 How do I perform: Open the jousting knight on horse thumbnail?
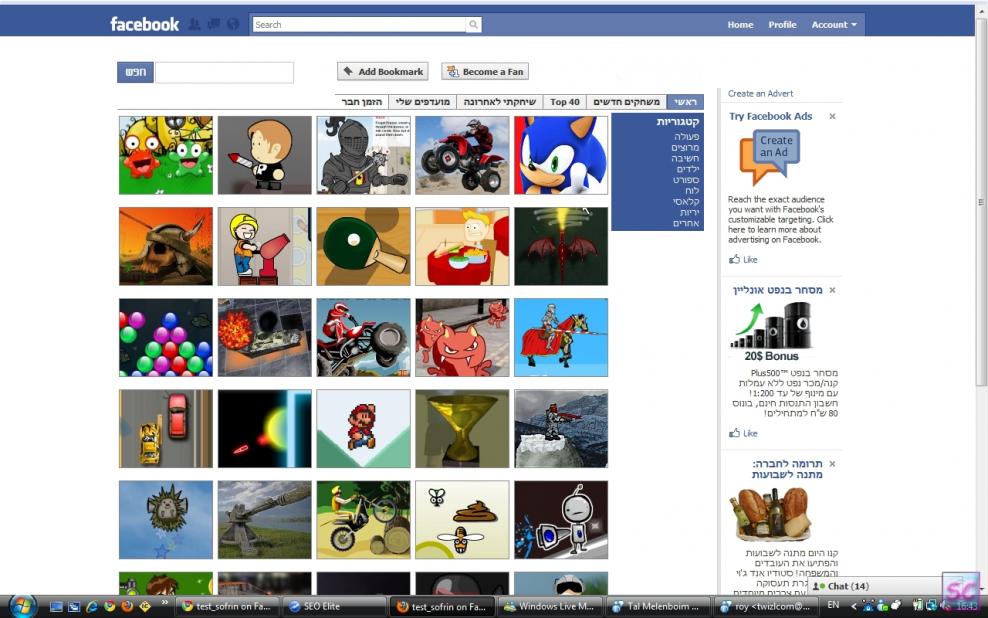(561, 338)
